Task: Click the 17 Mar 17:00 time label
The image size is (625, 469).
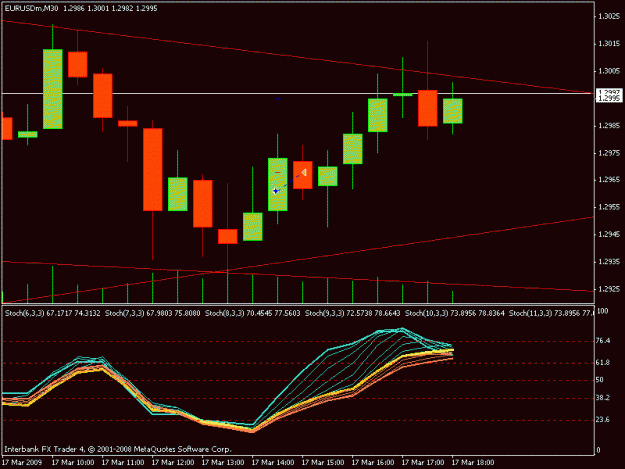Action: [423, 463]
